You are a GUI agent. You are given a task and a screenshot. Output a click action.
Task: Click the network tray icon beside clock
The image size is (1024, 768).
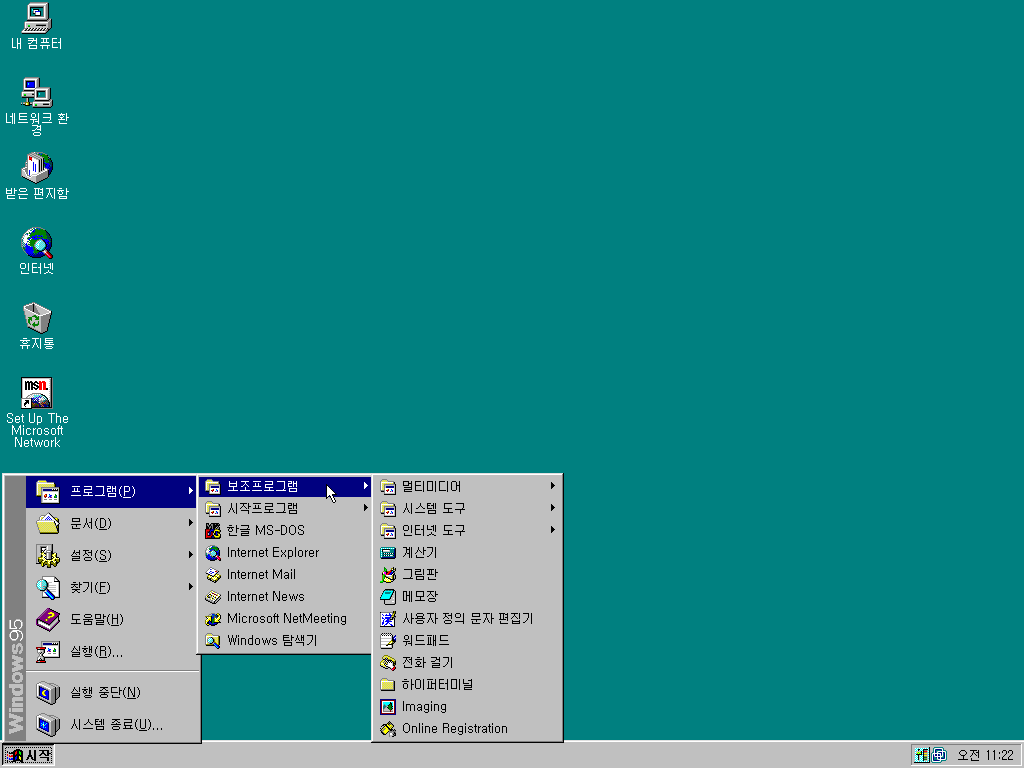click(939, 756)
